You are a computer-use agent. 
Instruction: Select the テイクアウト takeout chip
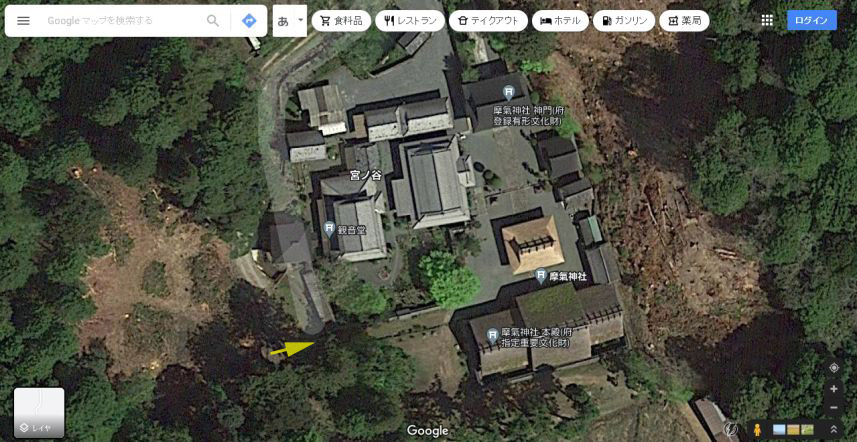point(488,21)
